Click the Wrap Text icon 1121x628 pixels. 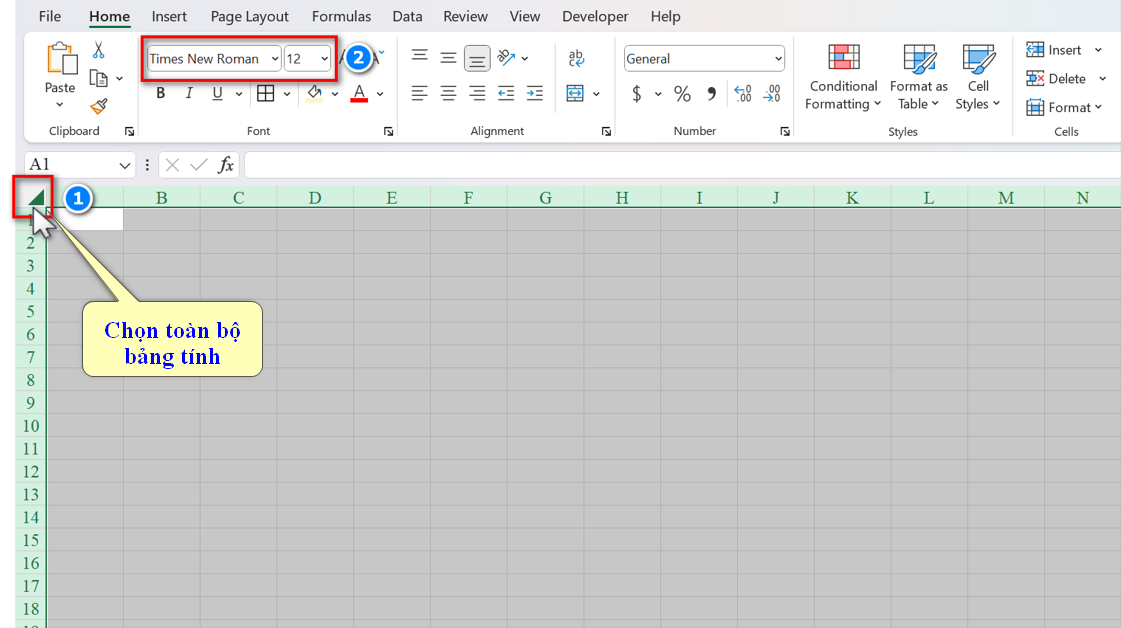(x=576, y=59)
